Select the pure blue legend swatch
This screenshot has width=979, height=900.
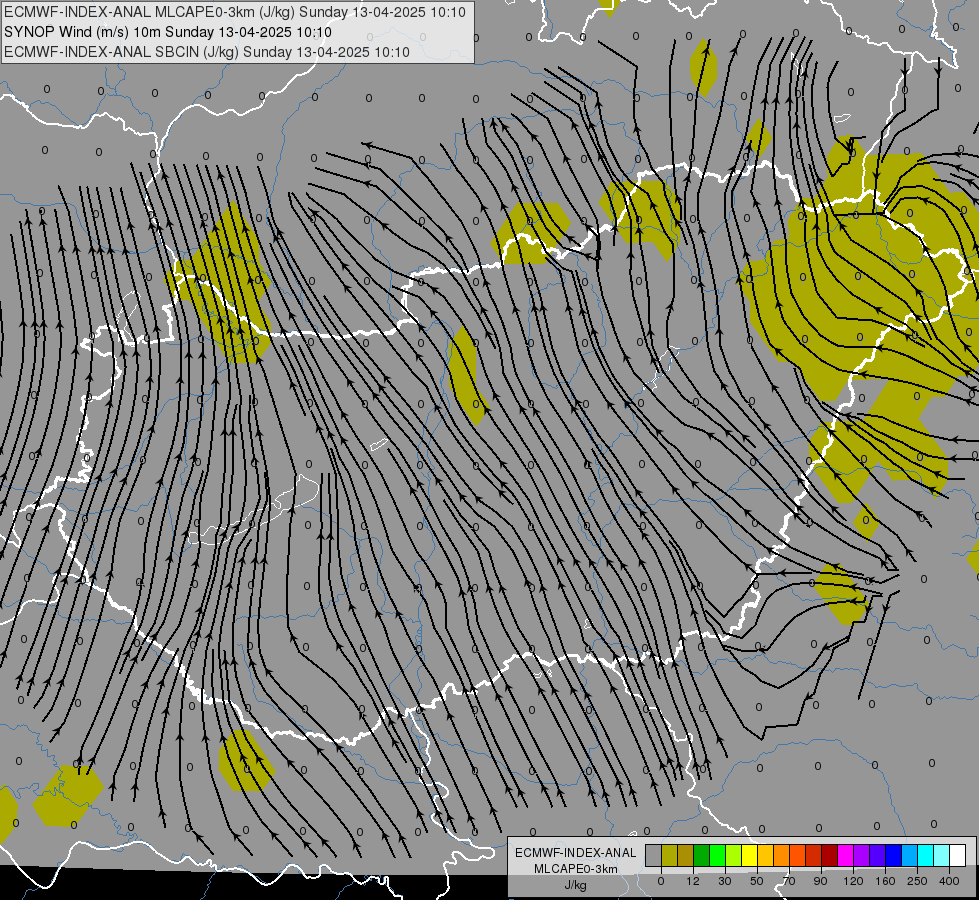coord(893,855)
